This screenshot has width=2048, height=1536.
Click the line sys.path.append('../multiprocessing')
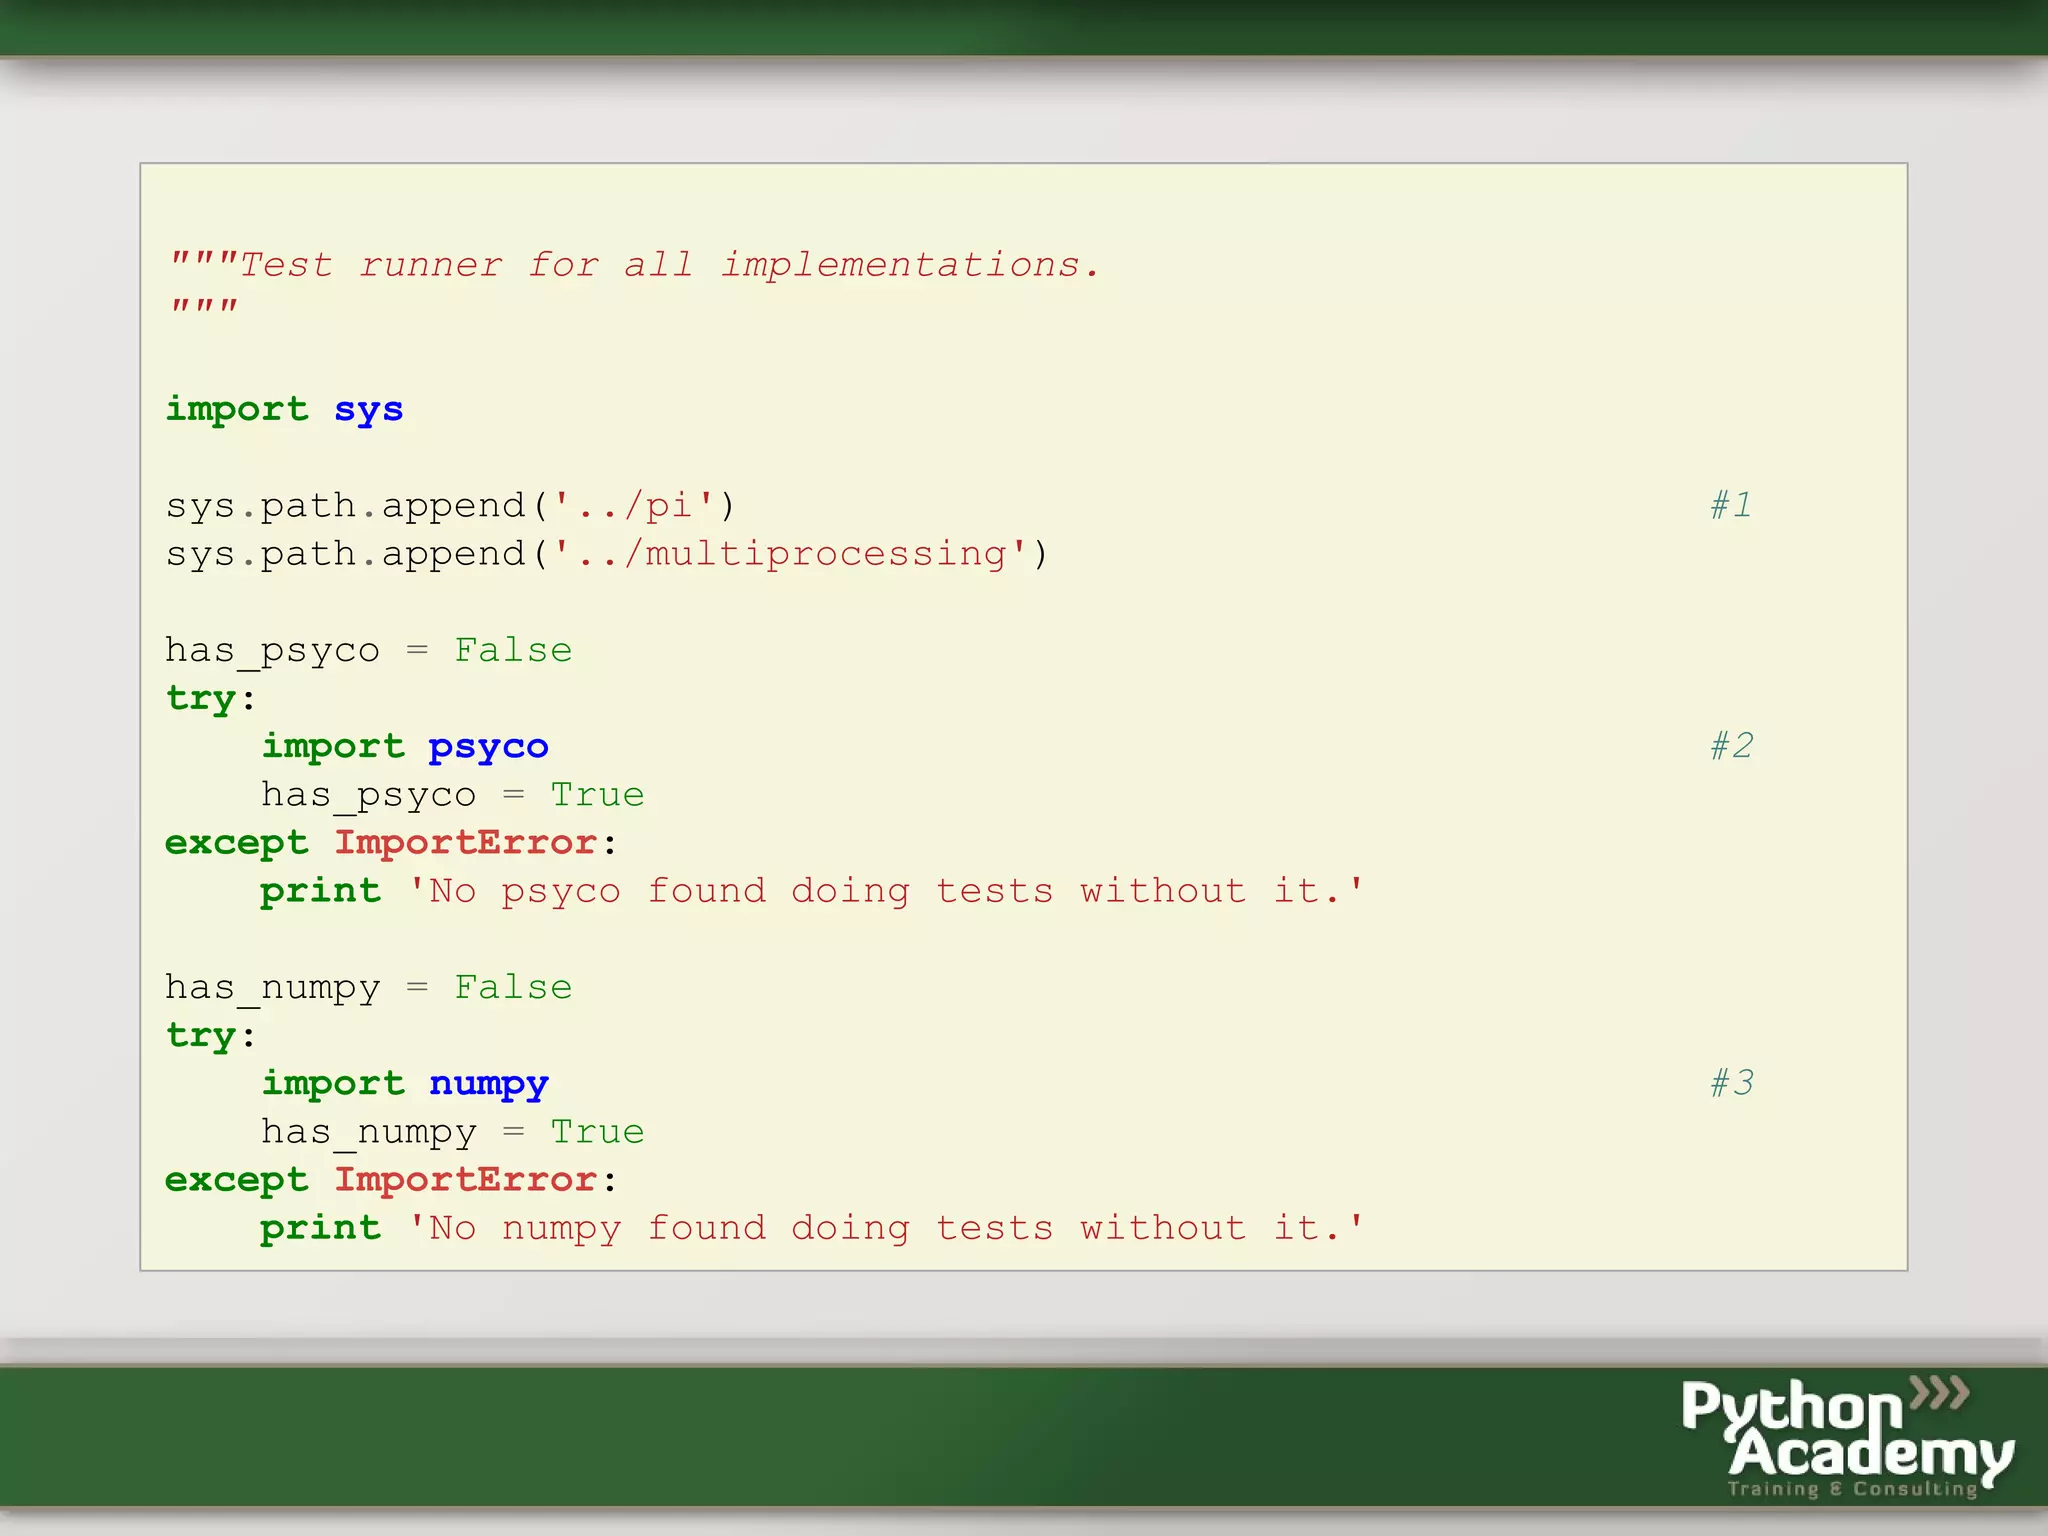click(x=607, y=554)
